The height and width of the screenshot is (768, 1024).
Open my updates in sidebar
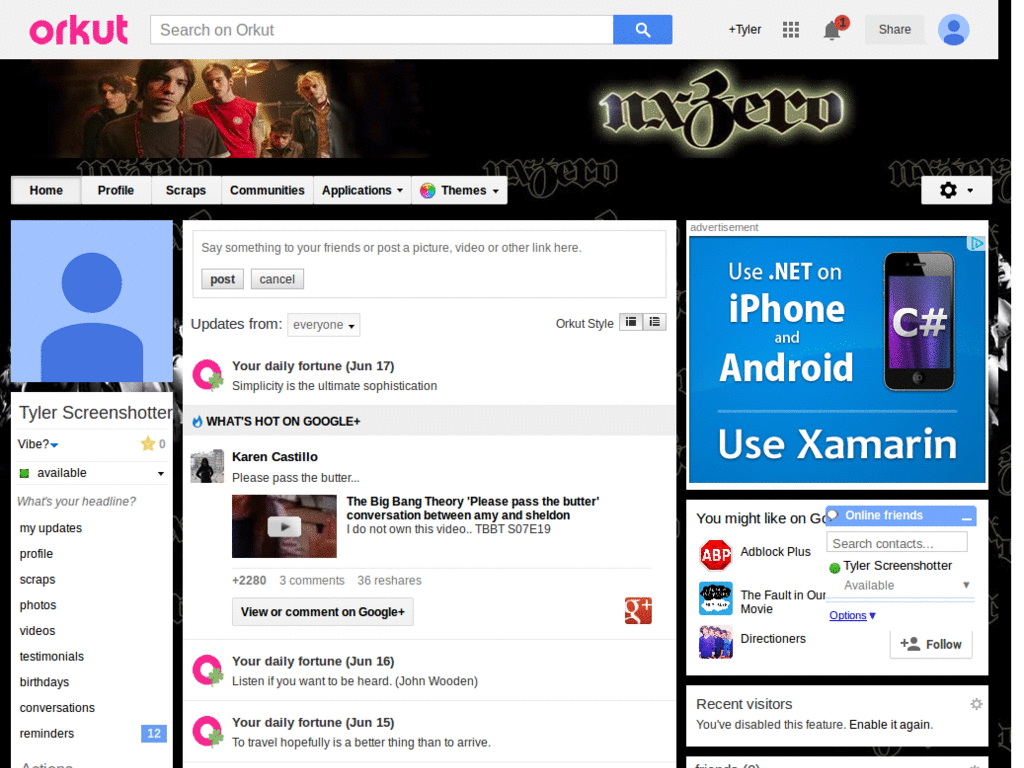(51, 528)
